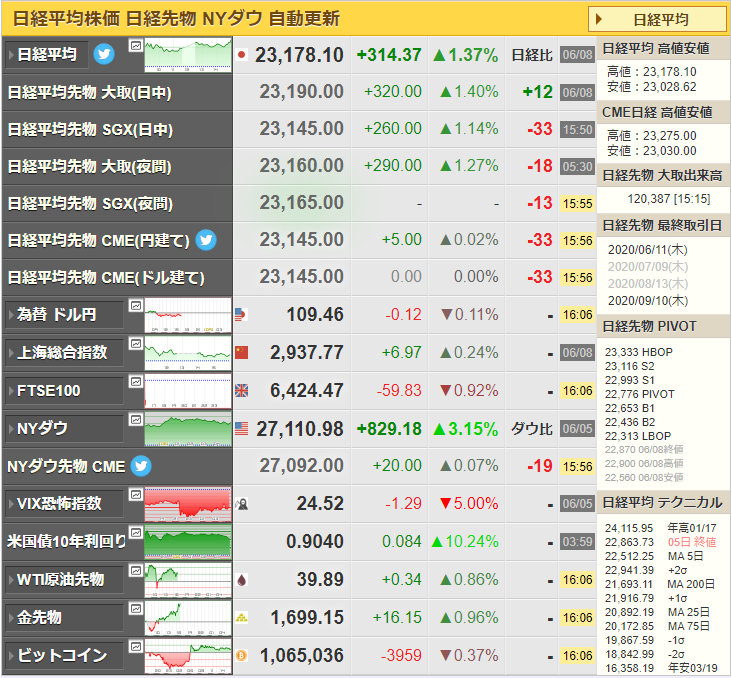The height and width of the screenshot is (678, 731).
Task: Select 2020/06/11(木) final trading date
Action: tap(648, 250)
